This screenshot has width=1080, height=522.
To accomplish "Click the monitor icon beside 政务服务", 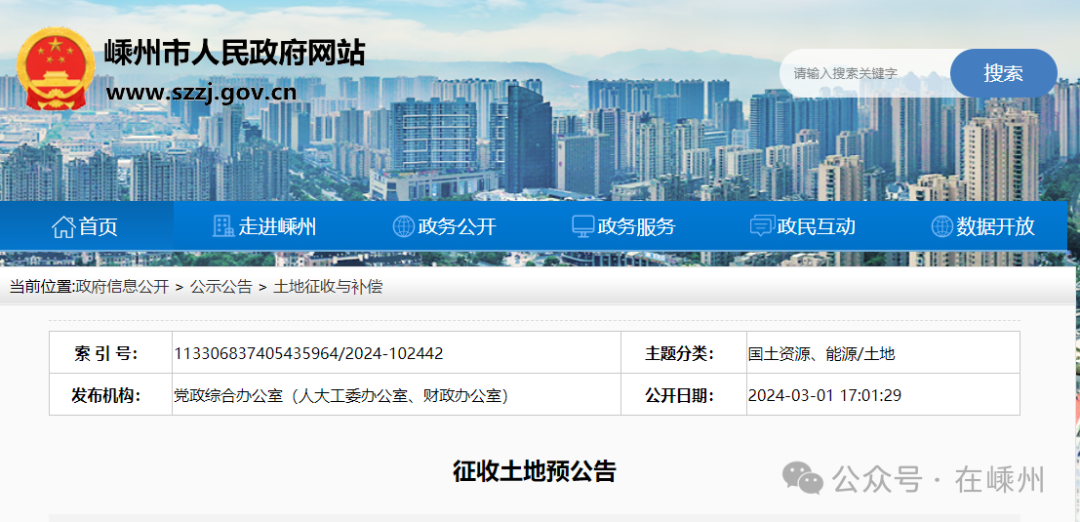I will [583, 226].
